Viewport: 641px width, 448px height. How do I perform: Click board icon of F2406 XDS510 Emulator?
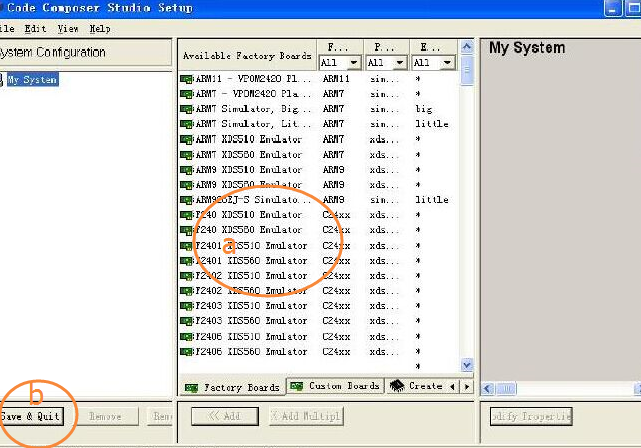click(186, 337)
